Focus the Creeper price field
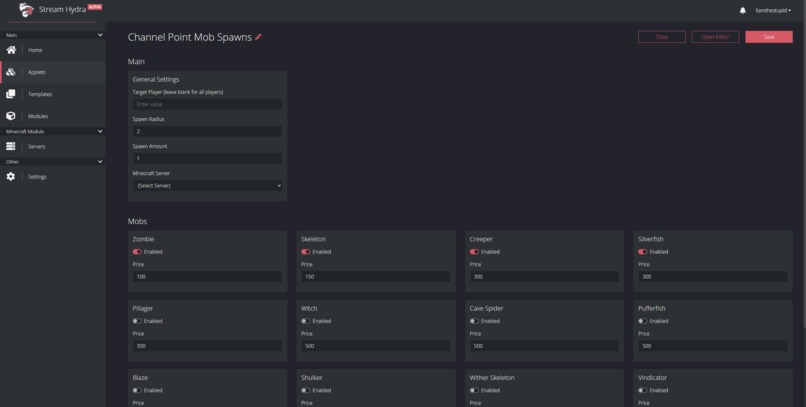 (x=544, y=276)
